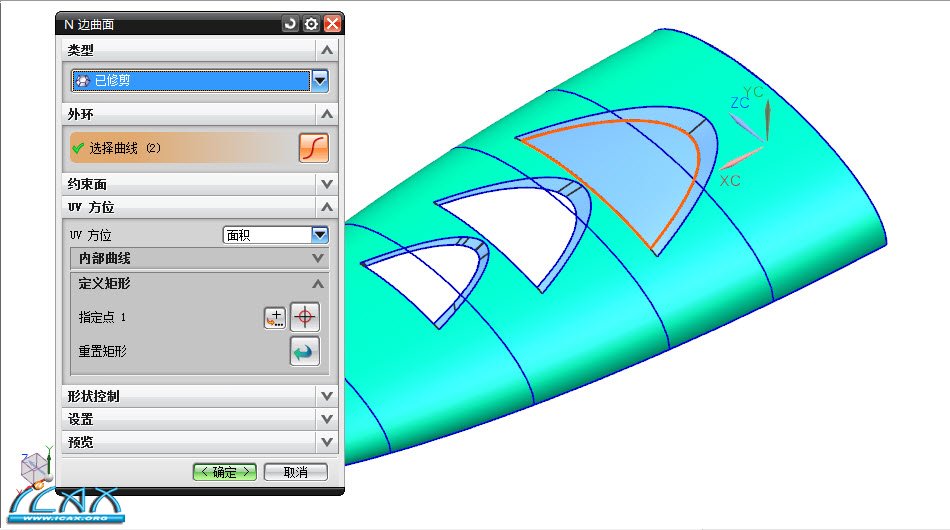Click the surface icon inside the 已修剪 box
Screen dimensions: 950x530
[x=83, y=81]
